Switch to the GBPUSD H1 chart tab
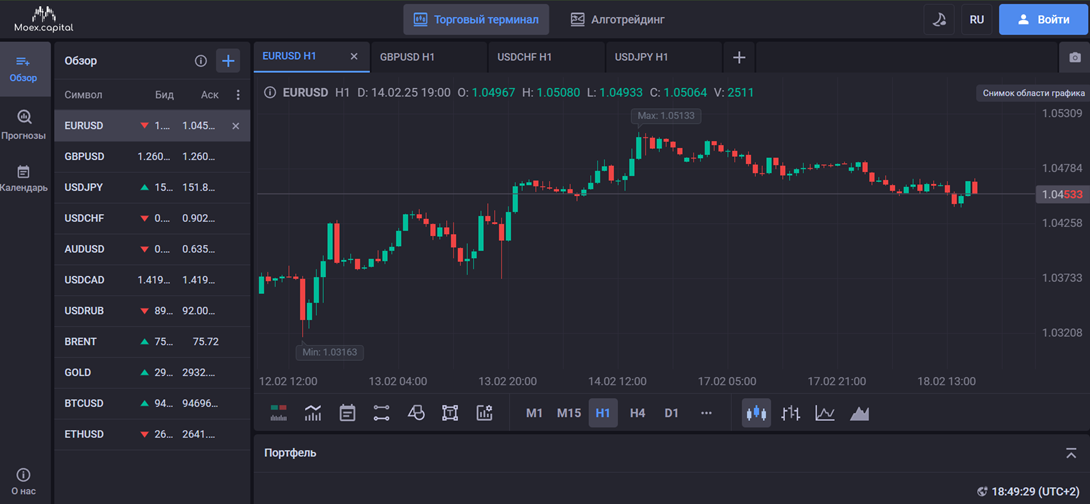1090x504 pixels. coord(408,57)
